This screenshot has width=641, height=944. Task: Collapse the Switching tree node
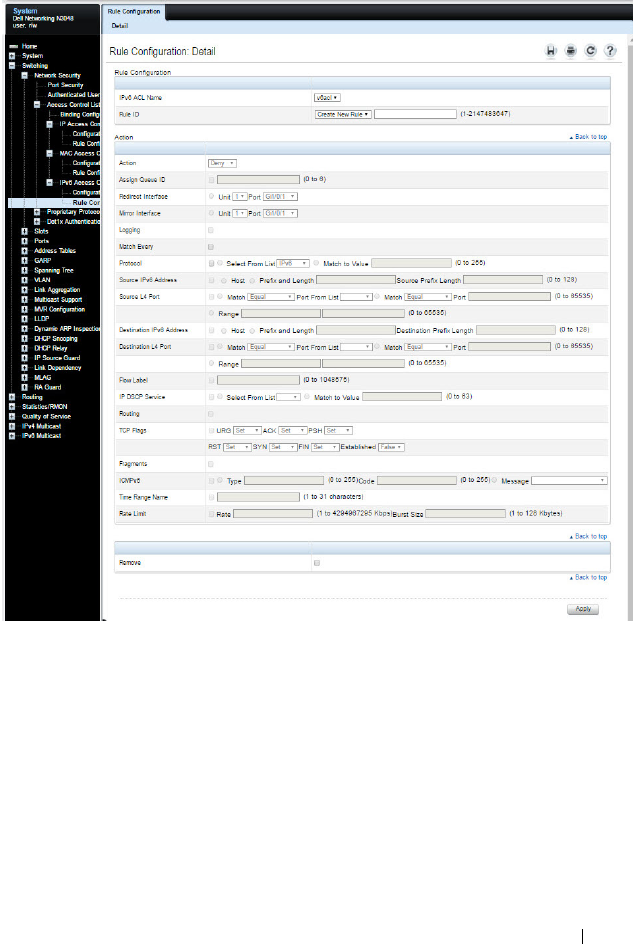coord(12,66)
